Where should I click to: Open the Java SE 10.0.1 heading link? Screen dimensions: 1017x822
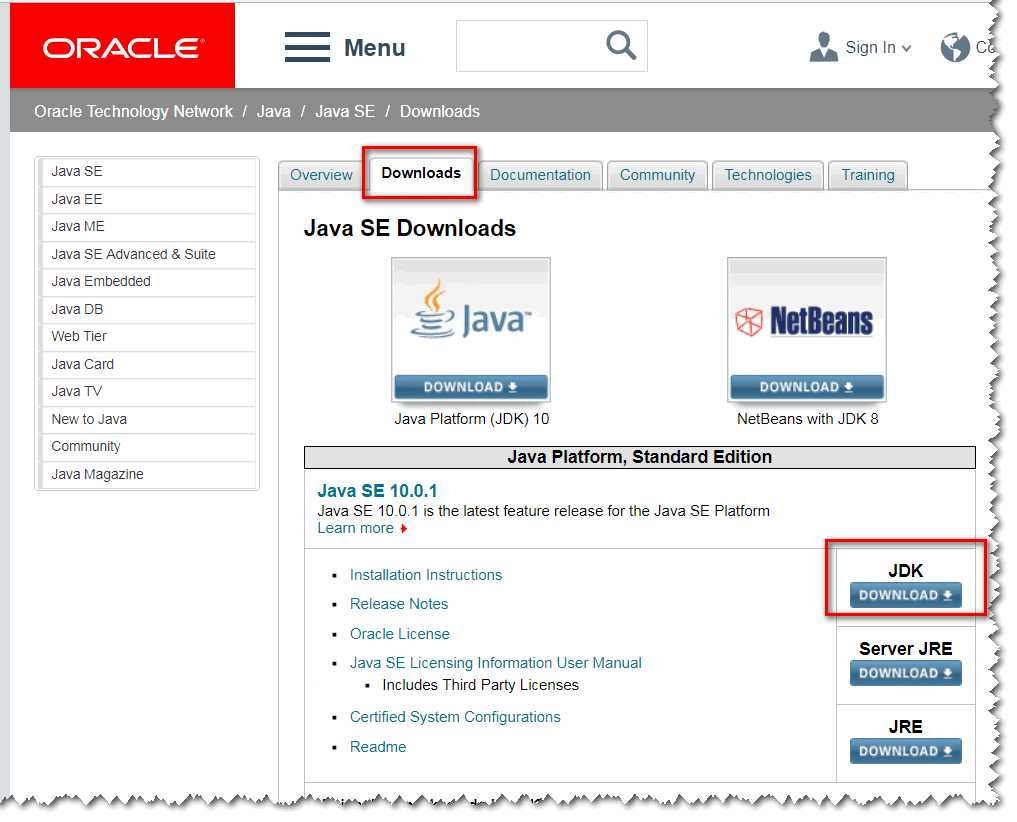click(377, 491)
